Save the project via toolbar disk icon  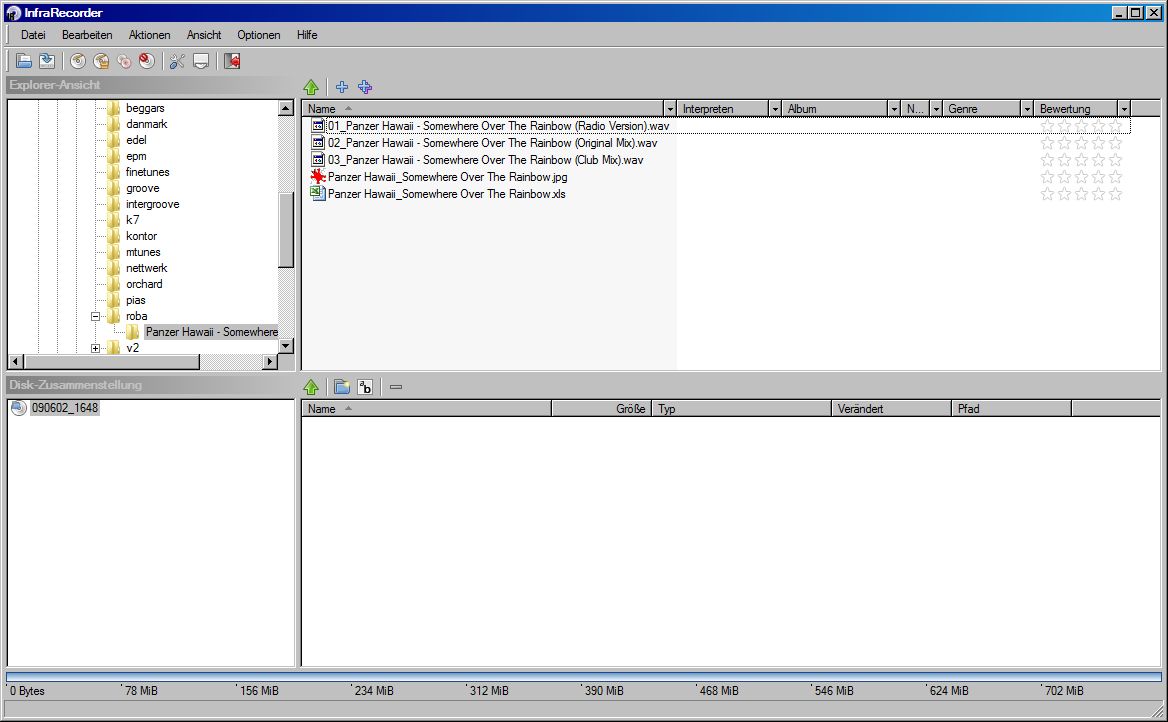click(47, 61)
